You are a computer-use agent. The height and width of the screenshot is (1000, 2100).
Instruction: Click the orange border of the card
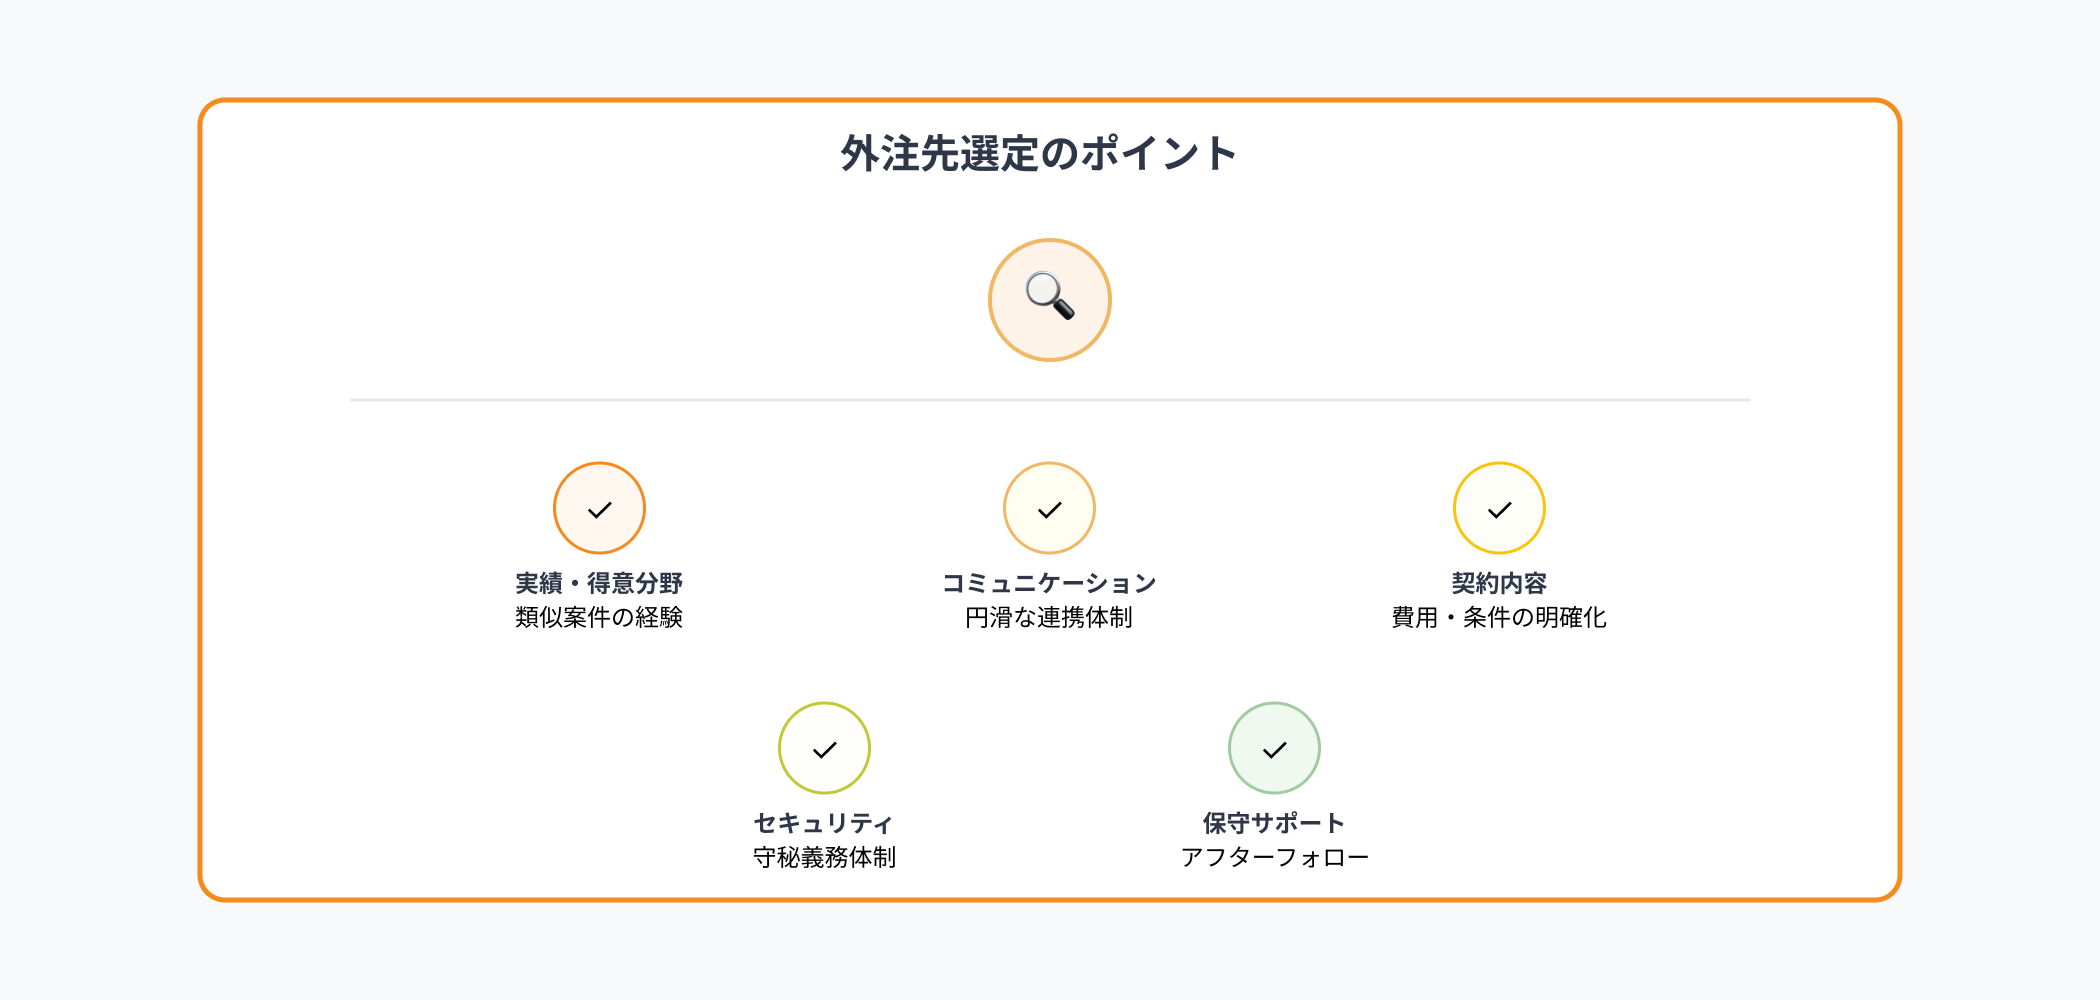[x=201, y=500]
